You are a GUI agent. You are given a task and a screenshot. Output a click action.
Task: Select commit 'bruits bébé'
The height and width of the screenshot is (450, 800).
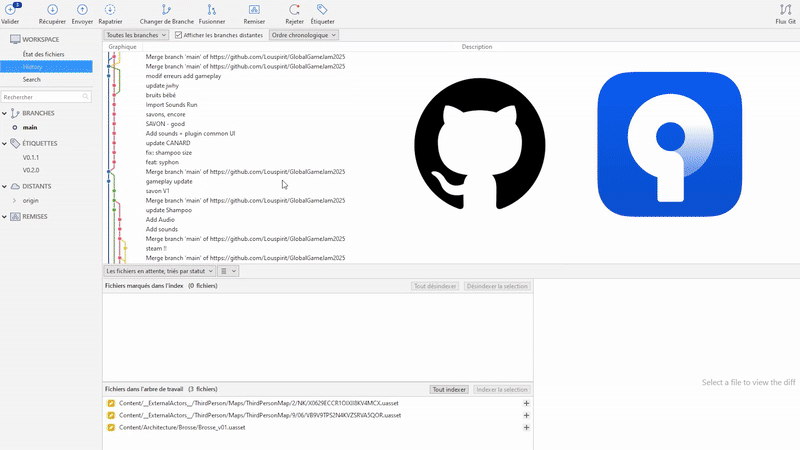coord(161,95)
